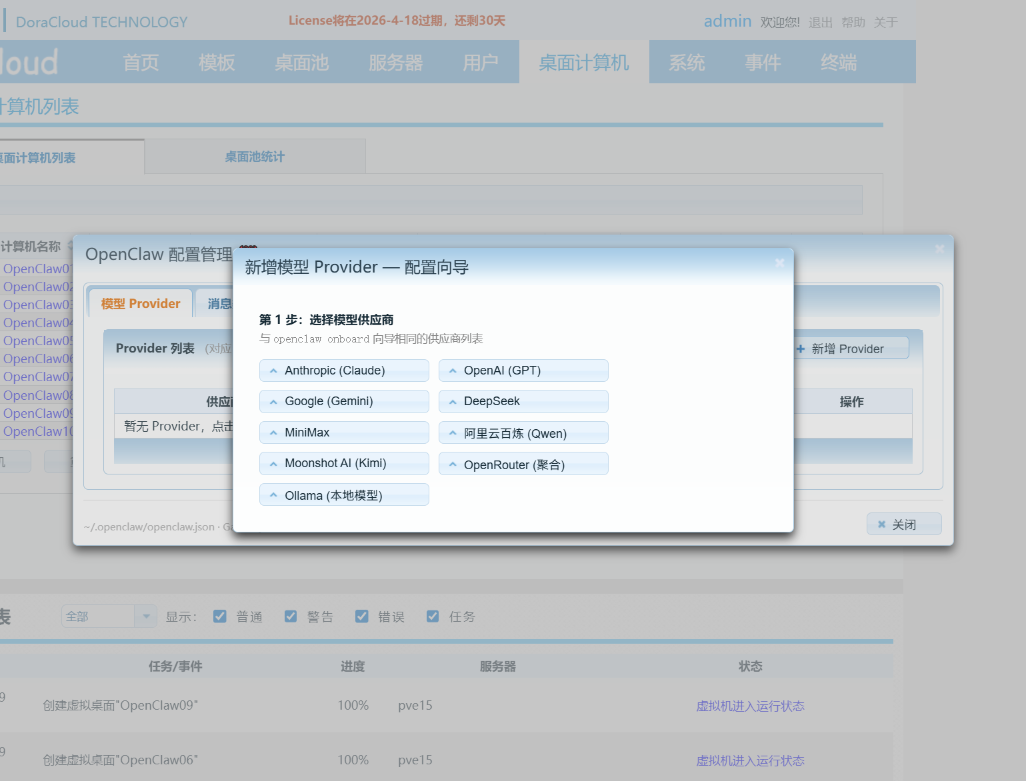Open the 桌面计算机 menu
Screen dimensions: 1026x781
(584, 62)
